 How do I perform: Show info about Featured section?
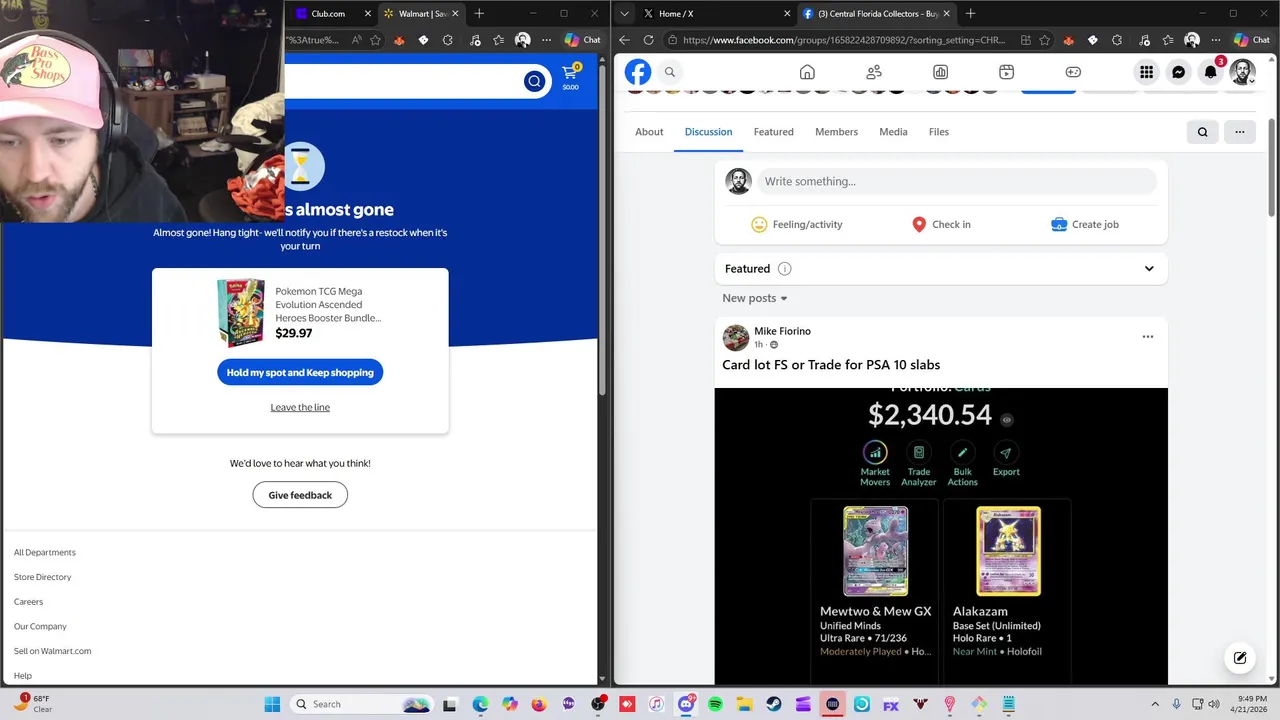(x=785, y=268)
